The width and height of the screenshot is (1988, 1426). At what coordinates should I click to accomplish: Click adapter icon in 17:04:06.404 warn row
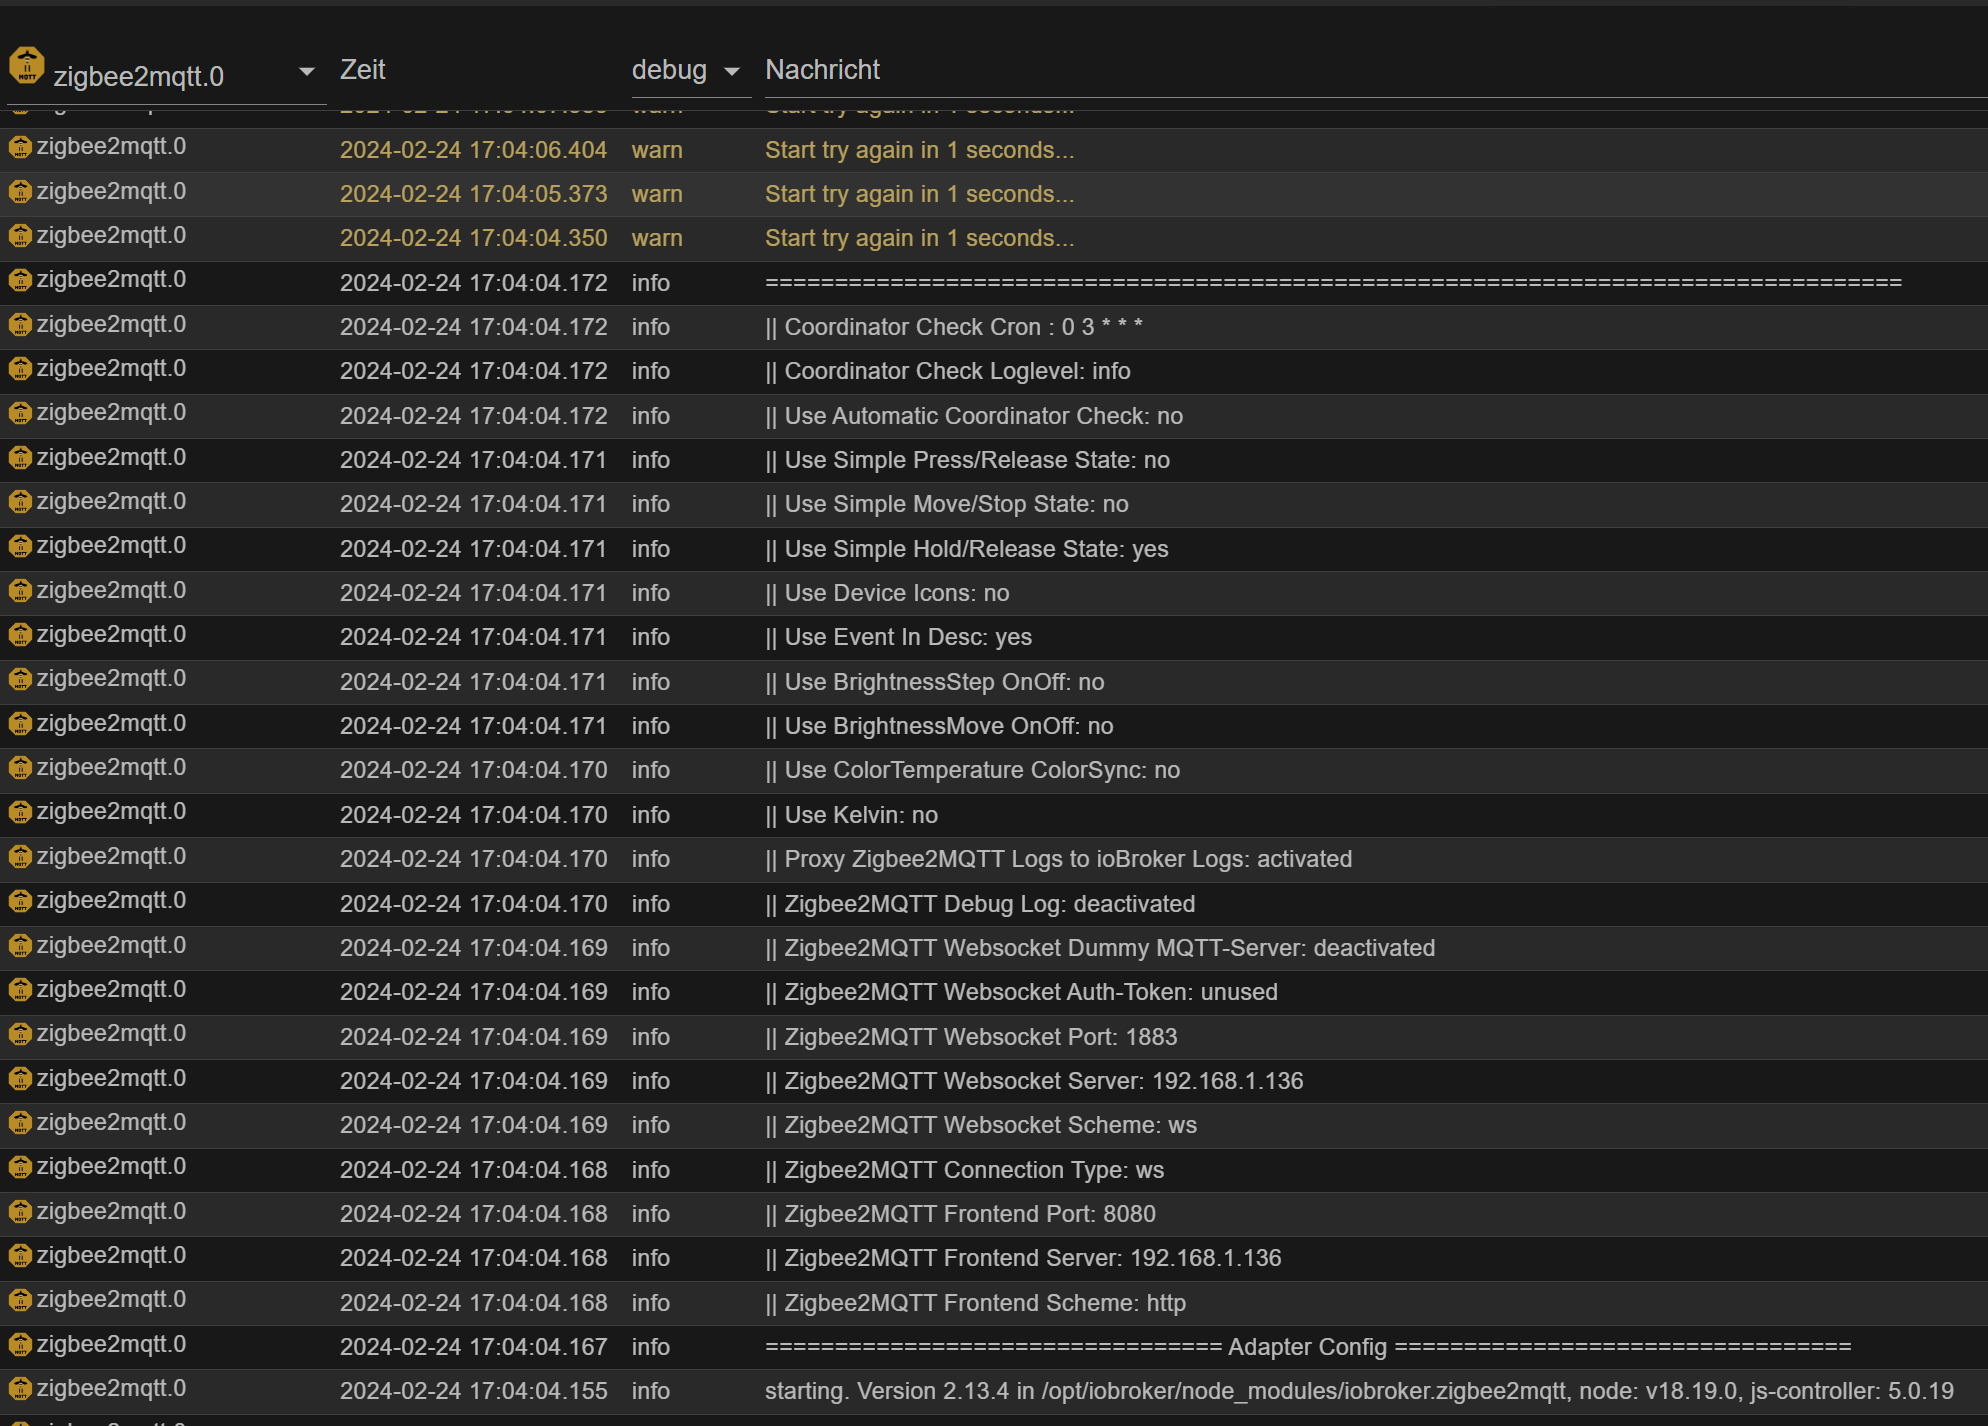(x=20, y=147)
